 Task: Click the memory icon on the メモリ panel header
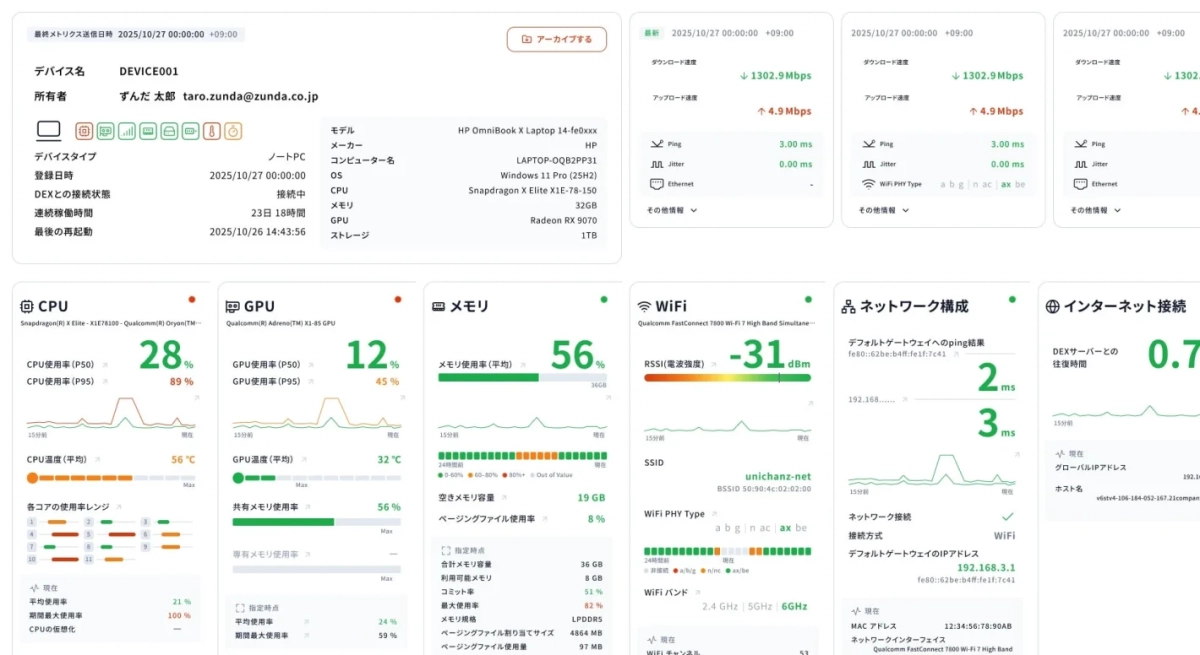[438, 305]
